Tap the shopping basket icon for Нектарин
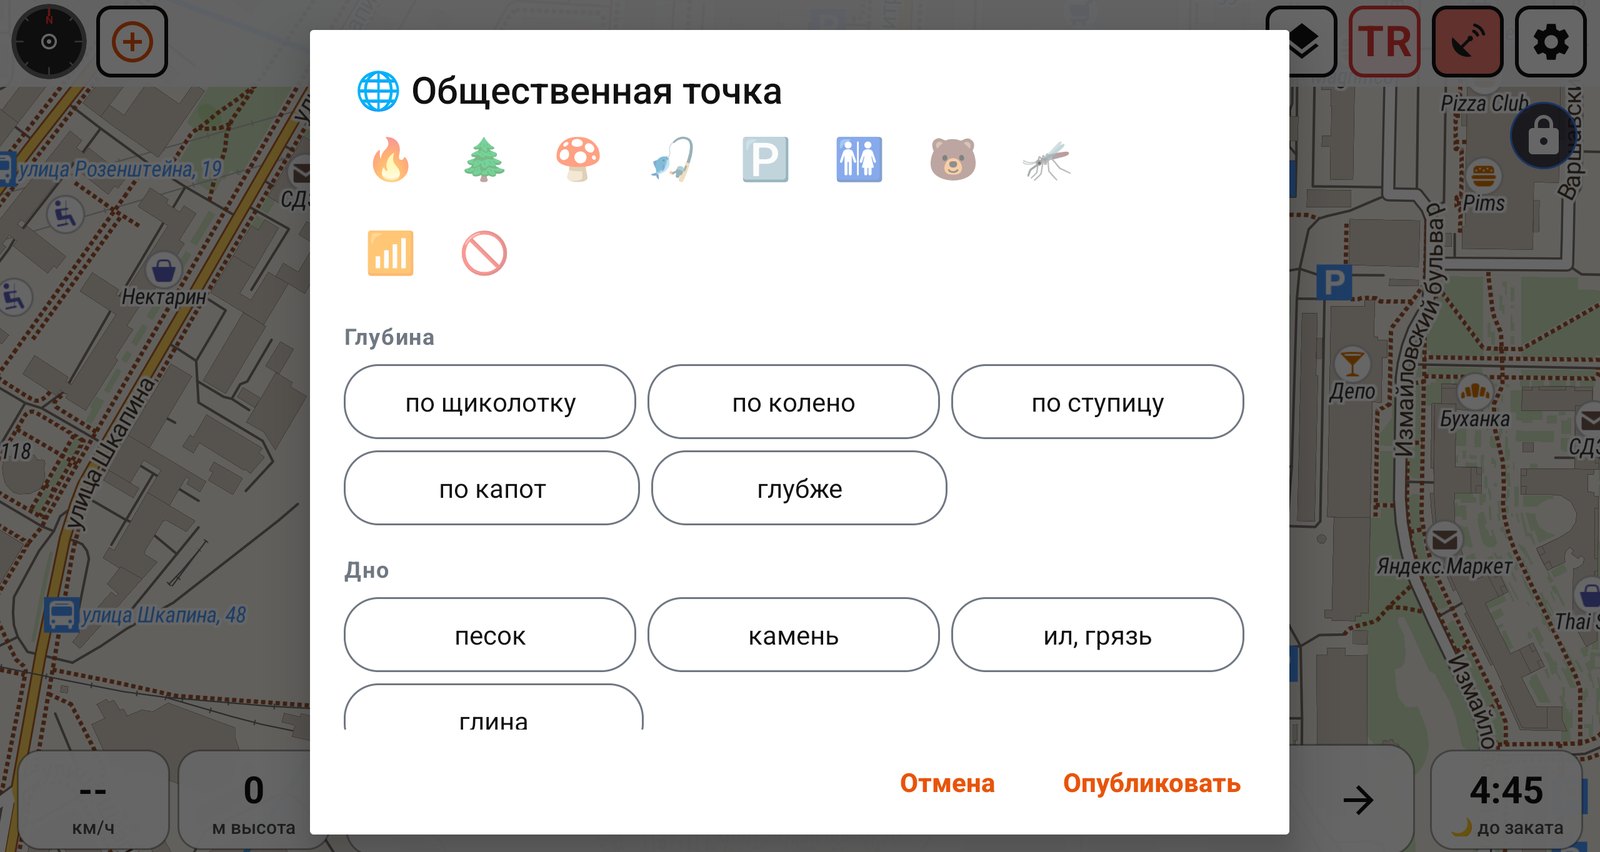This screenshot has width=1600, height=852. point(162,270)
